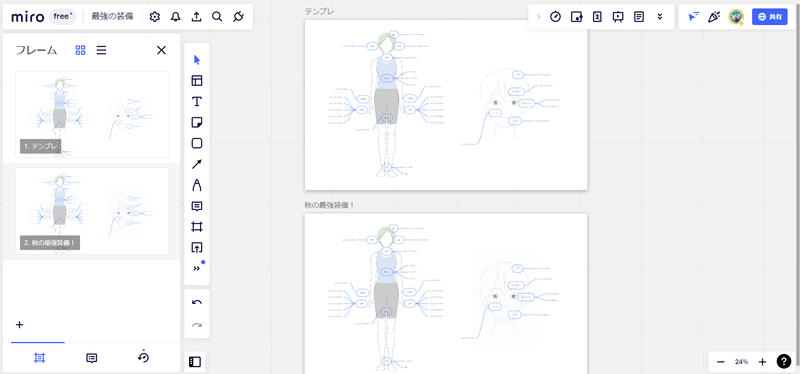The width and height of the screenshot is (800, 374).
Task: Open the estimation card icon
Action: [597, 17]
